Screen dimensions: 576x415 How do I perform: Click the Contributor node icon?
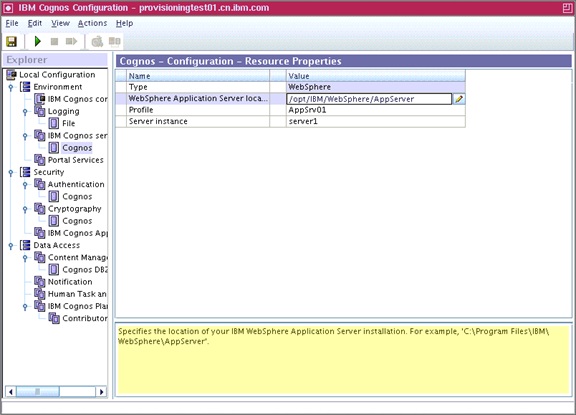(x=54, y=318)
